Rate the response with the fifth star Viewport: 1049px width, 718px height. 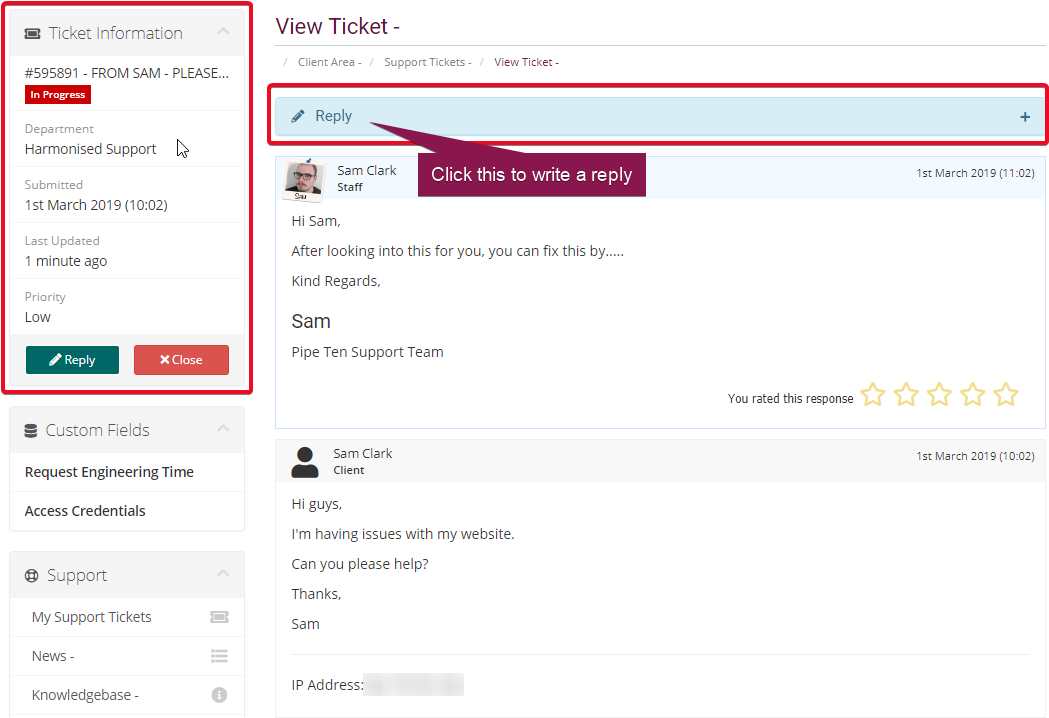click(1006, 395)
